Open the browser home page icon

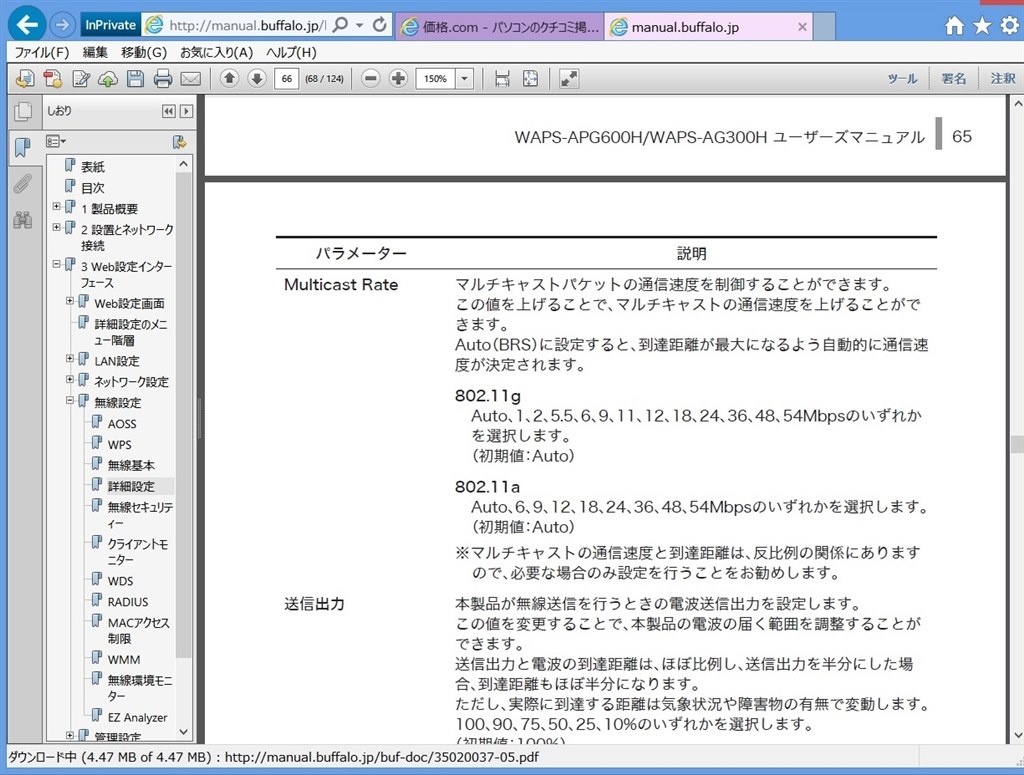click(x=954, y=26)
